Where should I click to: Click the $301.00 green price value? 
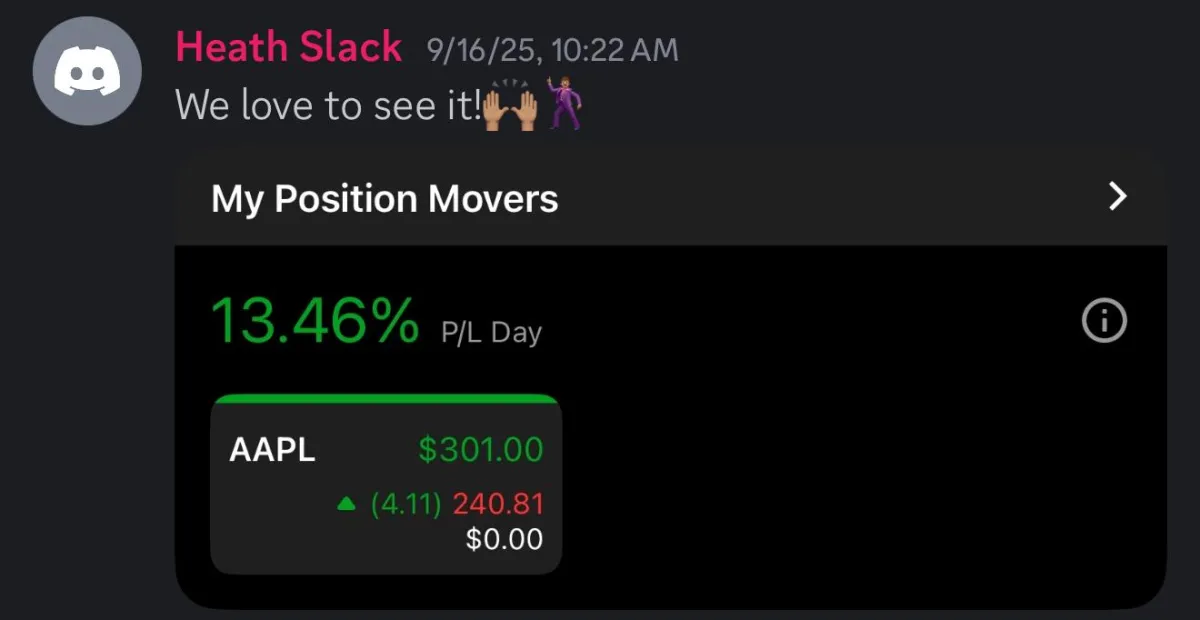click(x=481, y=450)
